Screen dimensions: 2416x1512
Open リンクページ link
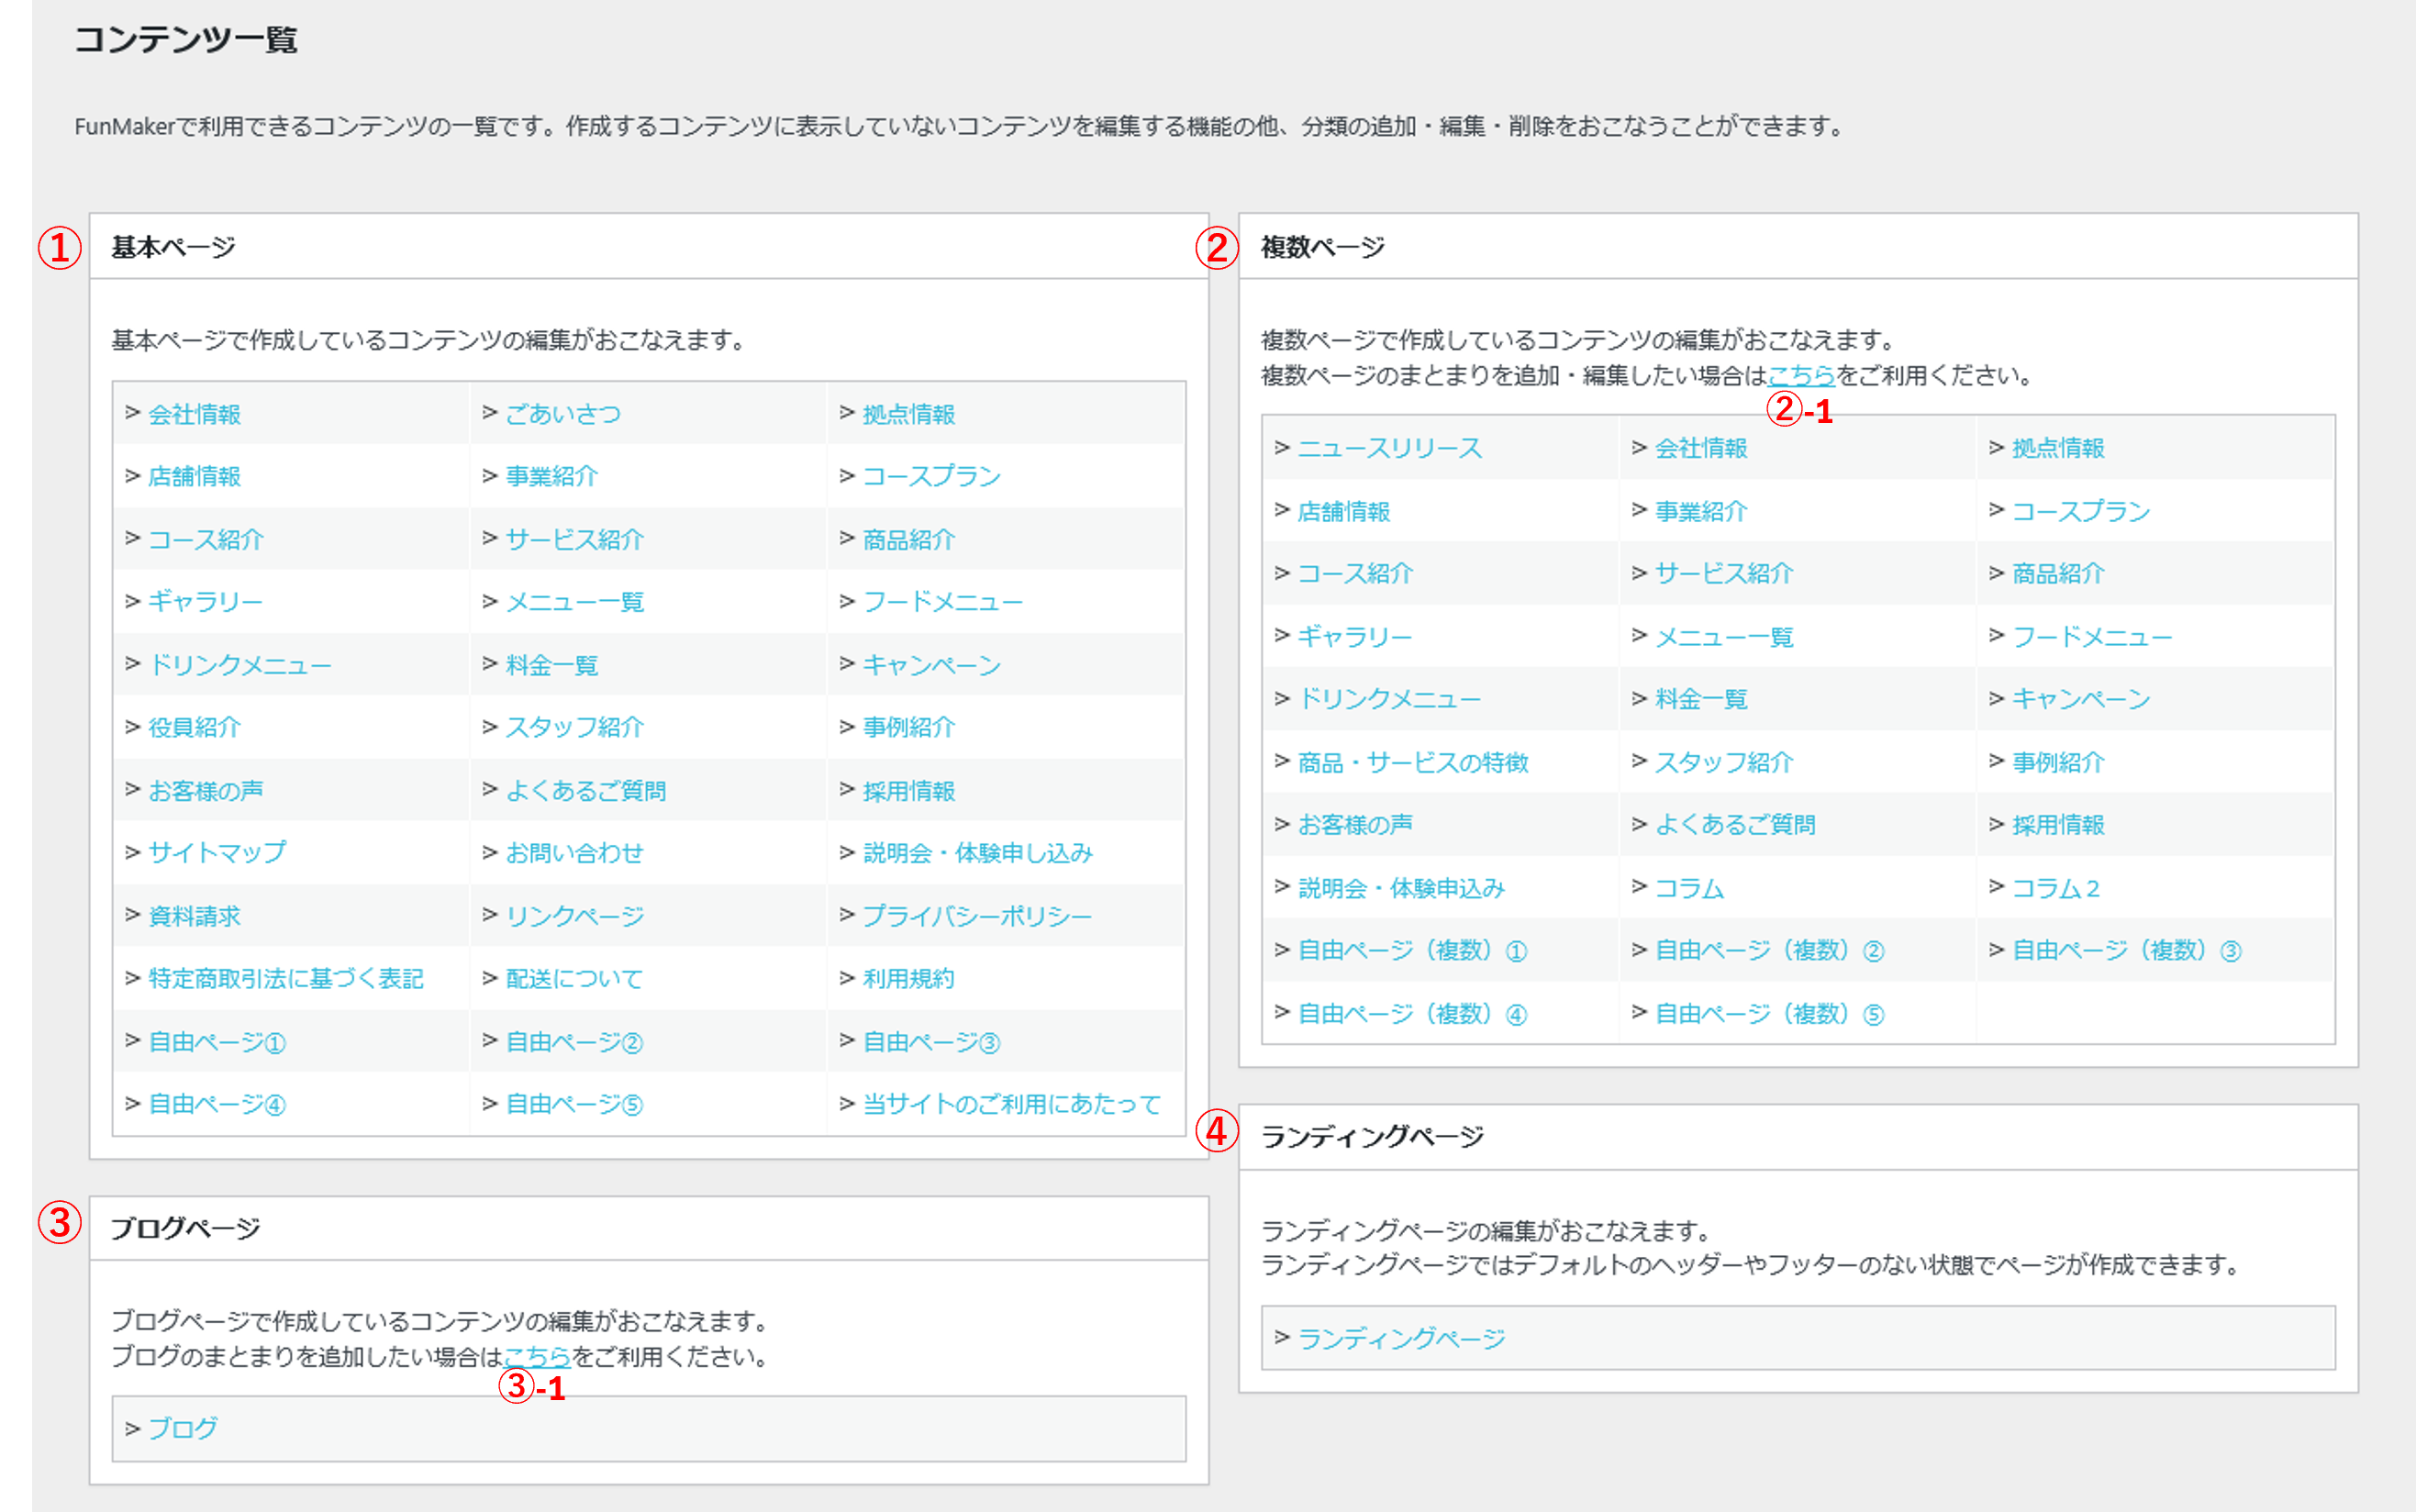pyautogui.click(x=574, y=916)
